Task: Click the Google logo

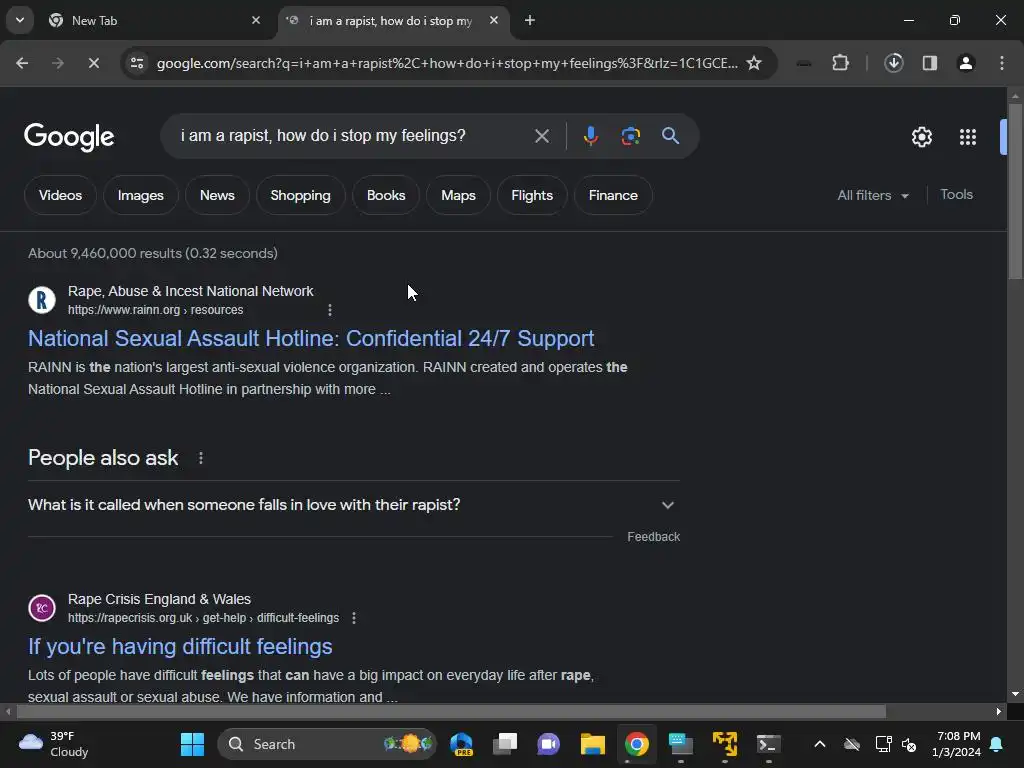Action: point(69,136)
